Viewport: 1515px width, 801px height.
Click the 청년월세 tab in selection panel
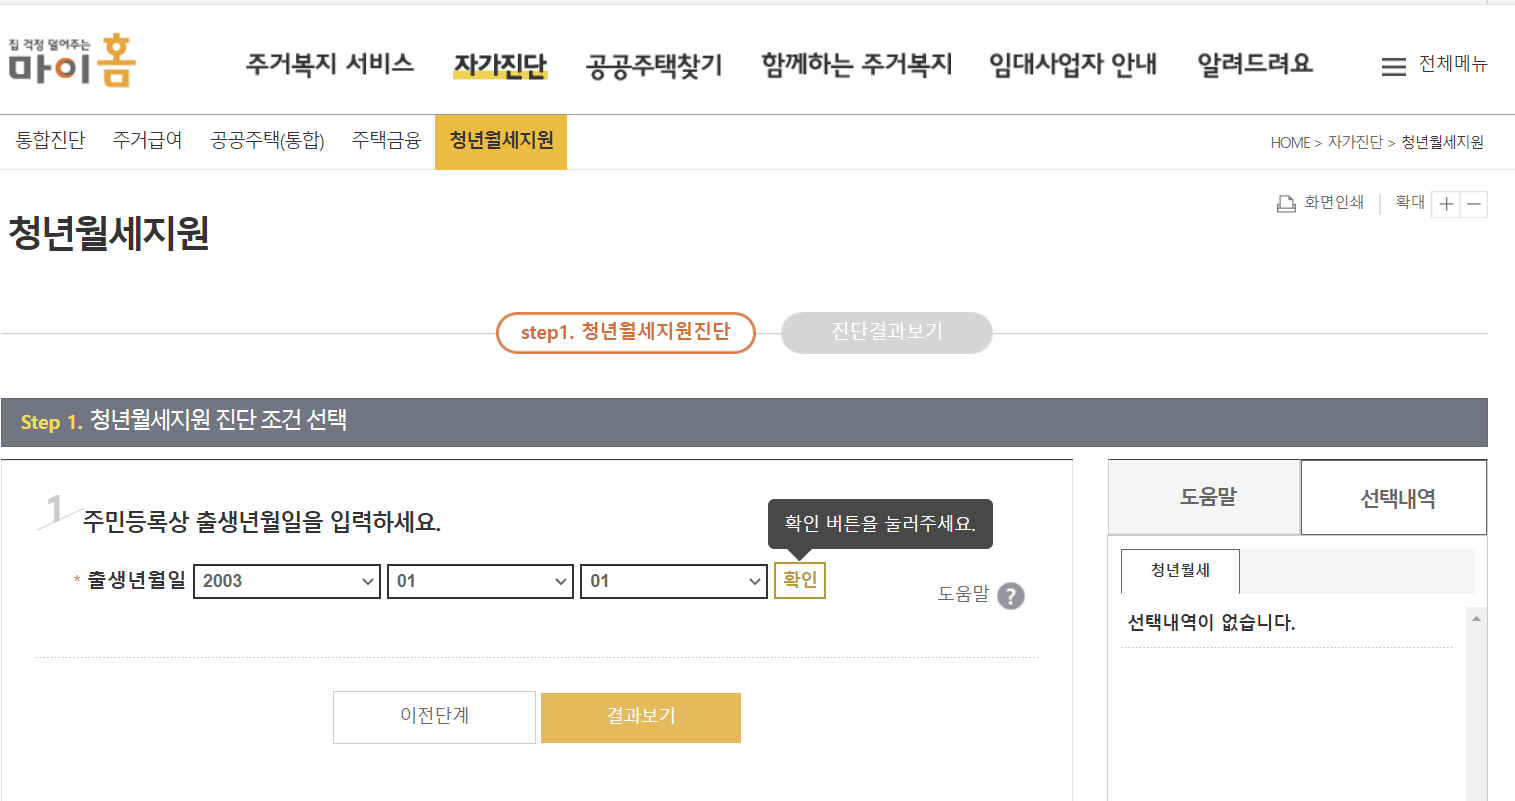[1179, 571]
